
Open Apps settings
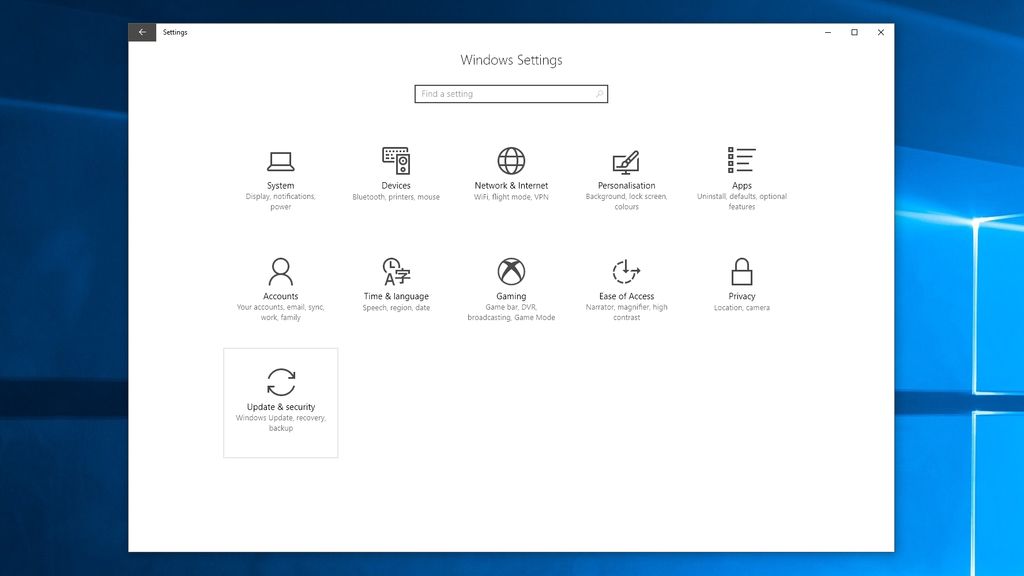click(741, 170)
